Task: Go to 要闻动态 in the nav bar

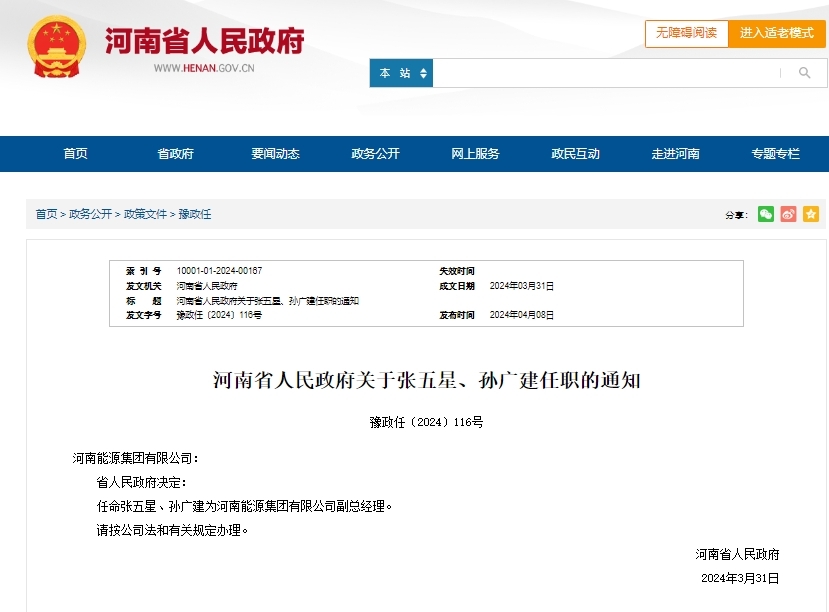Action: tap(275, 154)
